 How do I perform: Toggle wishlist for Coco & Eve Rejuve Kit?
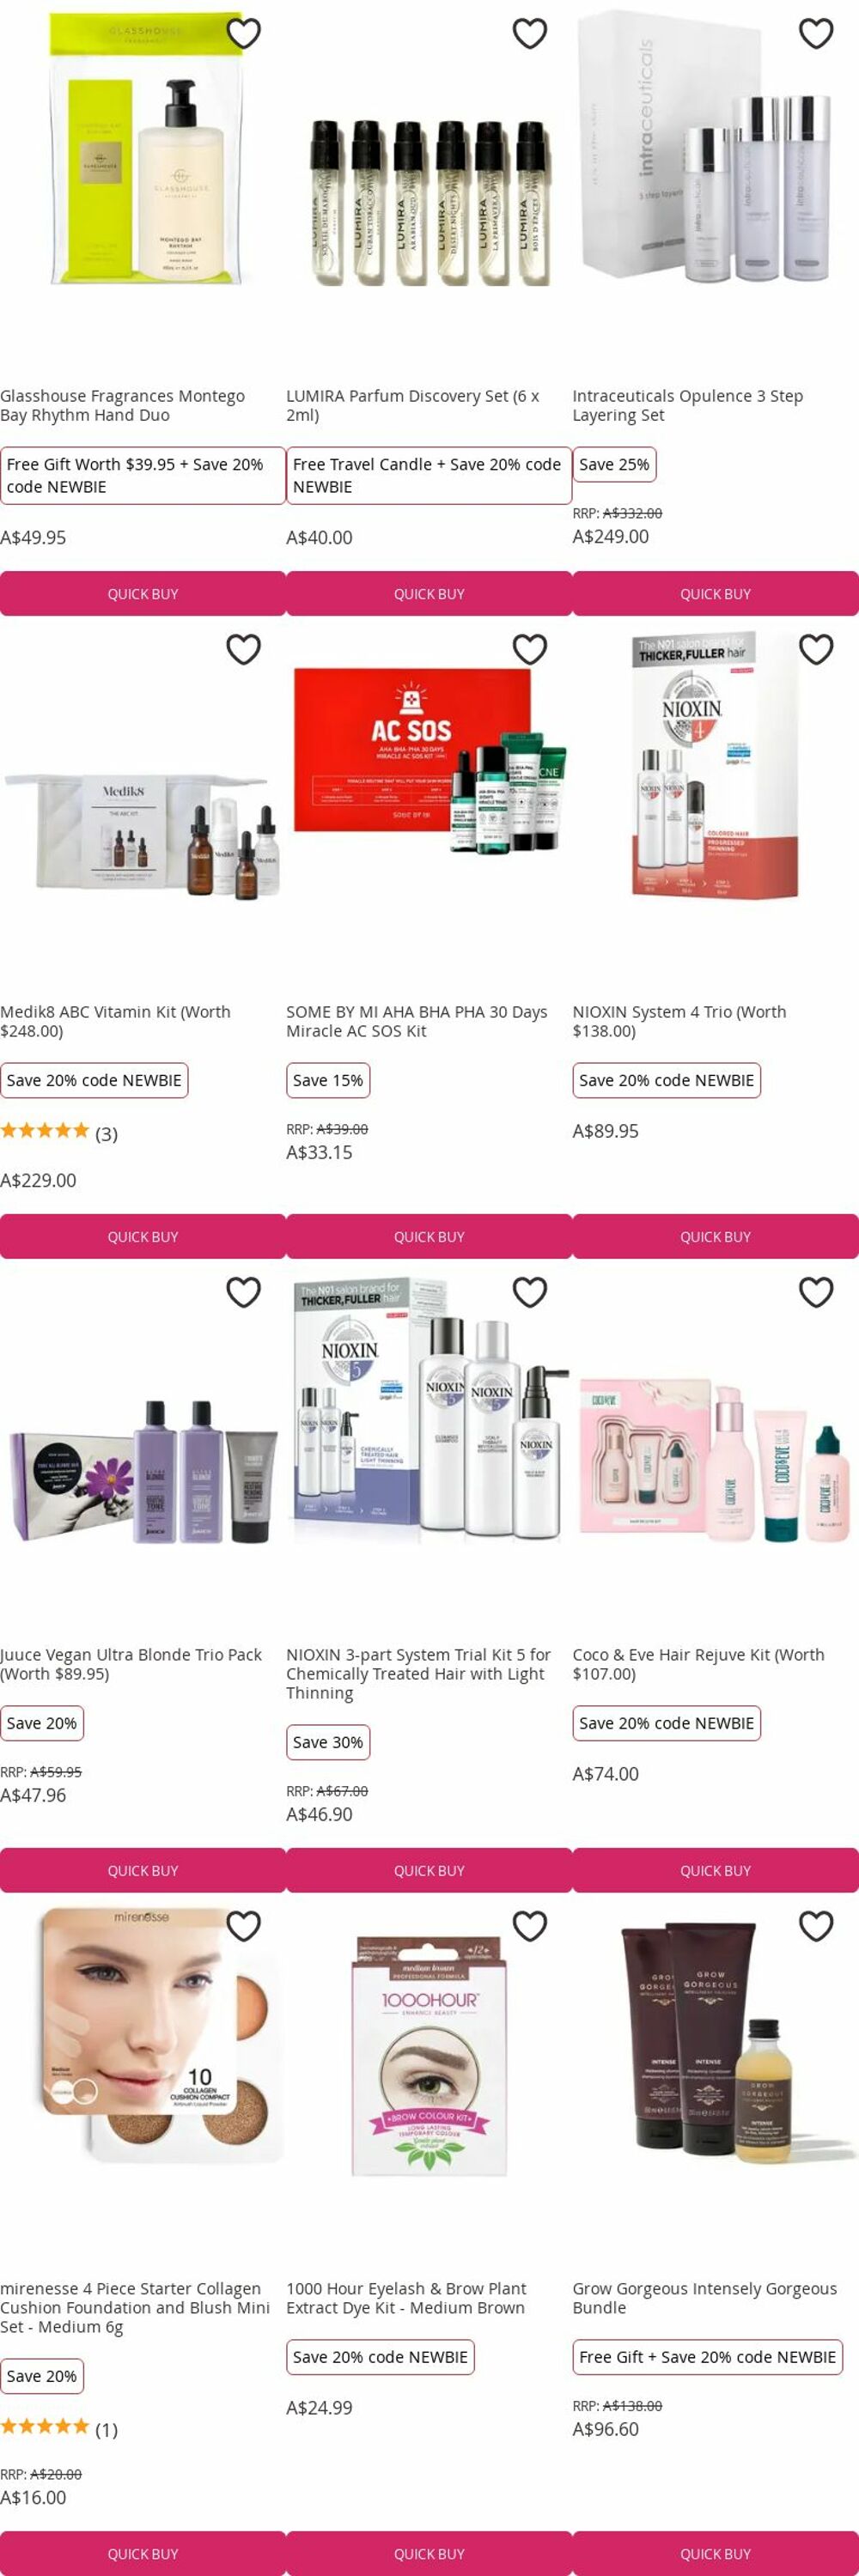[x=815, y=1293]
